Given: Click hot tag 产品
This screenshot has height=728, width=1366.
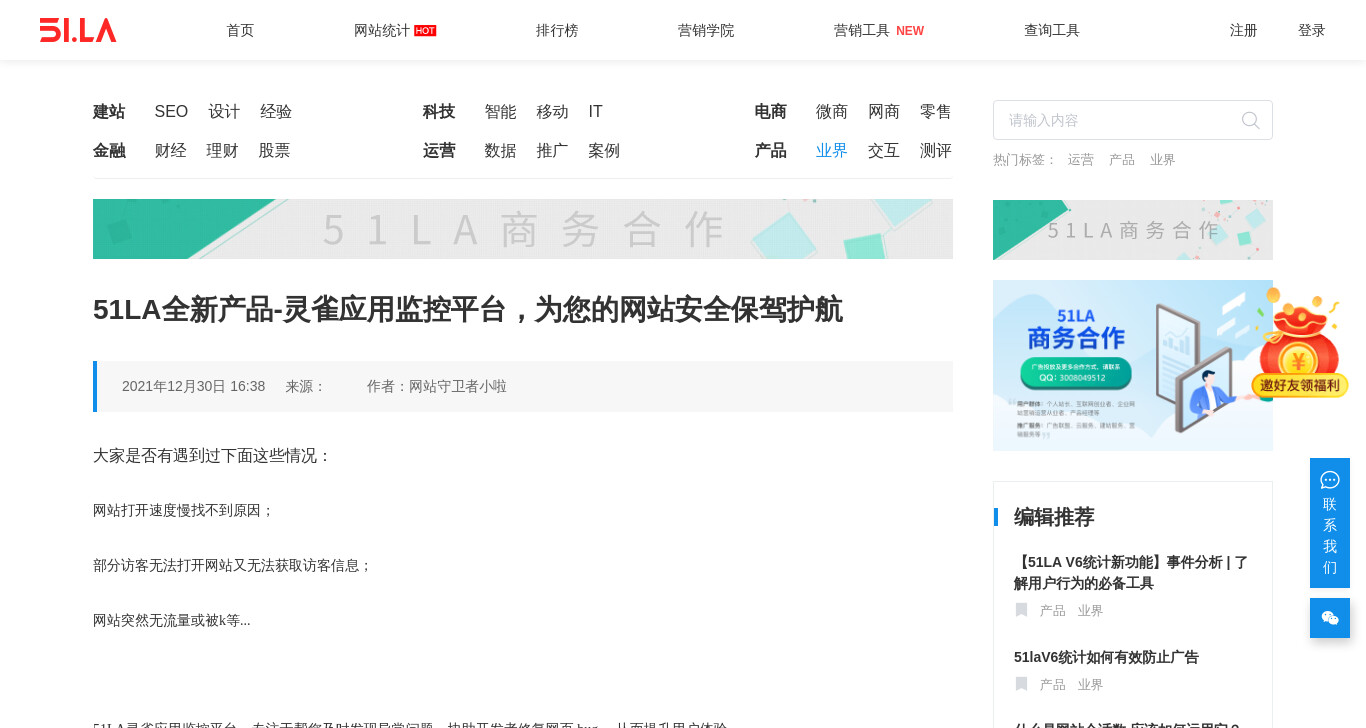Looking at the screenshot, I should coord(1122,160).
